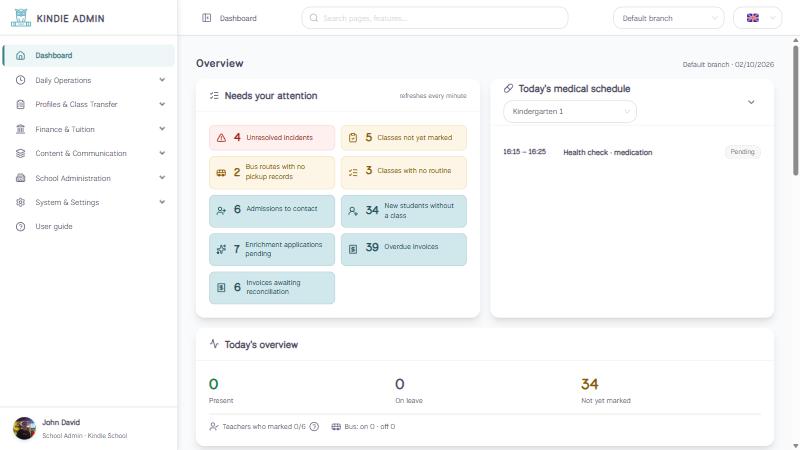This screenshot has width=800, height=450.
Task: Click the bus icon on Bus routes card
Action: (x=221, y=173)
